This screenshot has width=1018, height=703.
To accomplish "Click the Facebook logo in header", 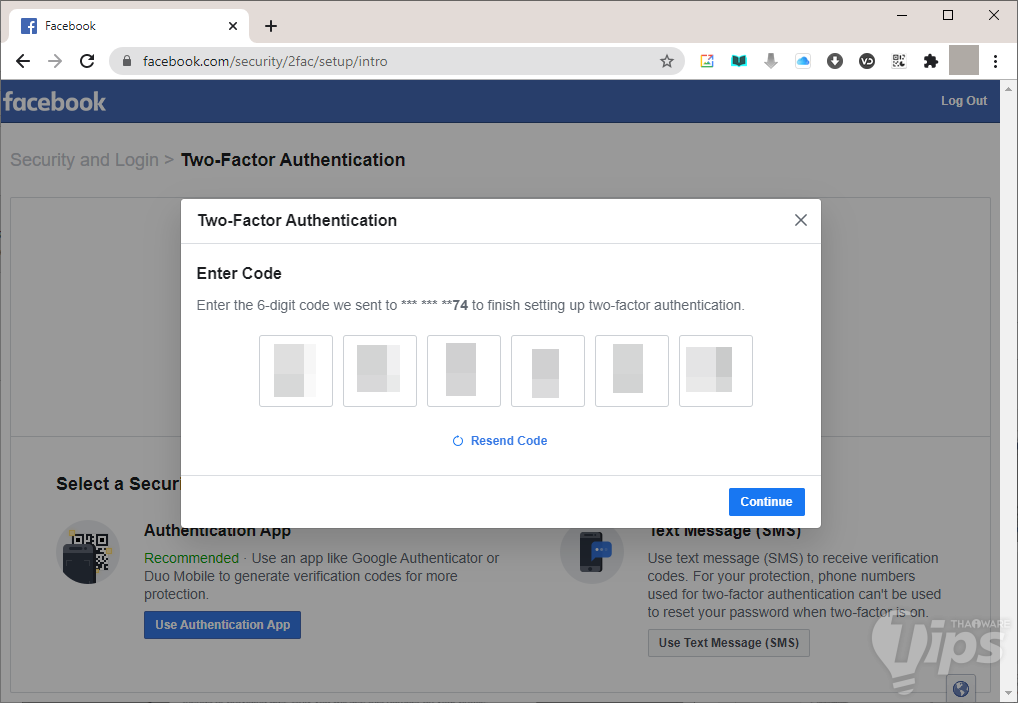I will (54, 101).
